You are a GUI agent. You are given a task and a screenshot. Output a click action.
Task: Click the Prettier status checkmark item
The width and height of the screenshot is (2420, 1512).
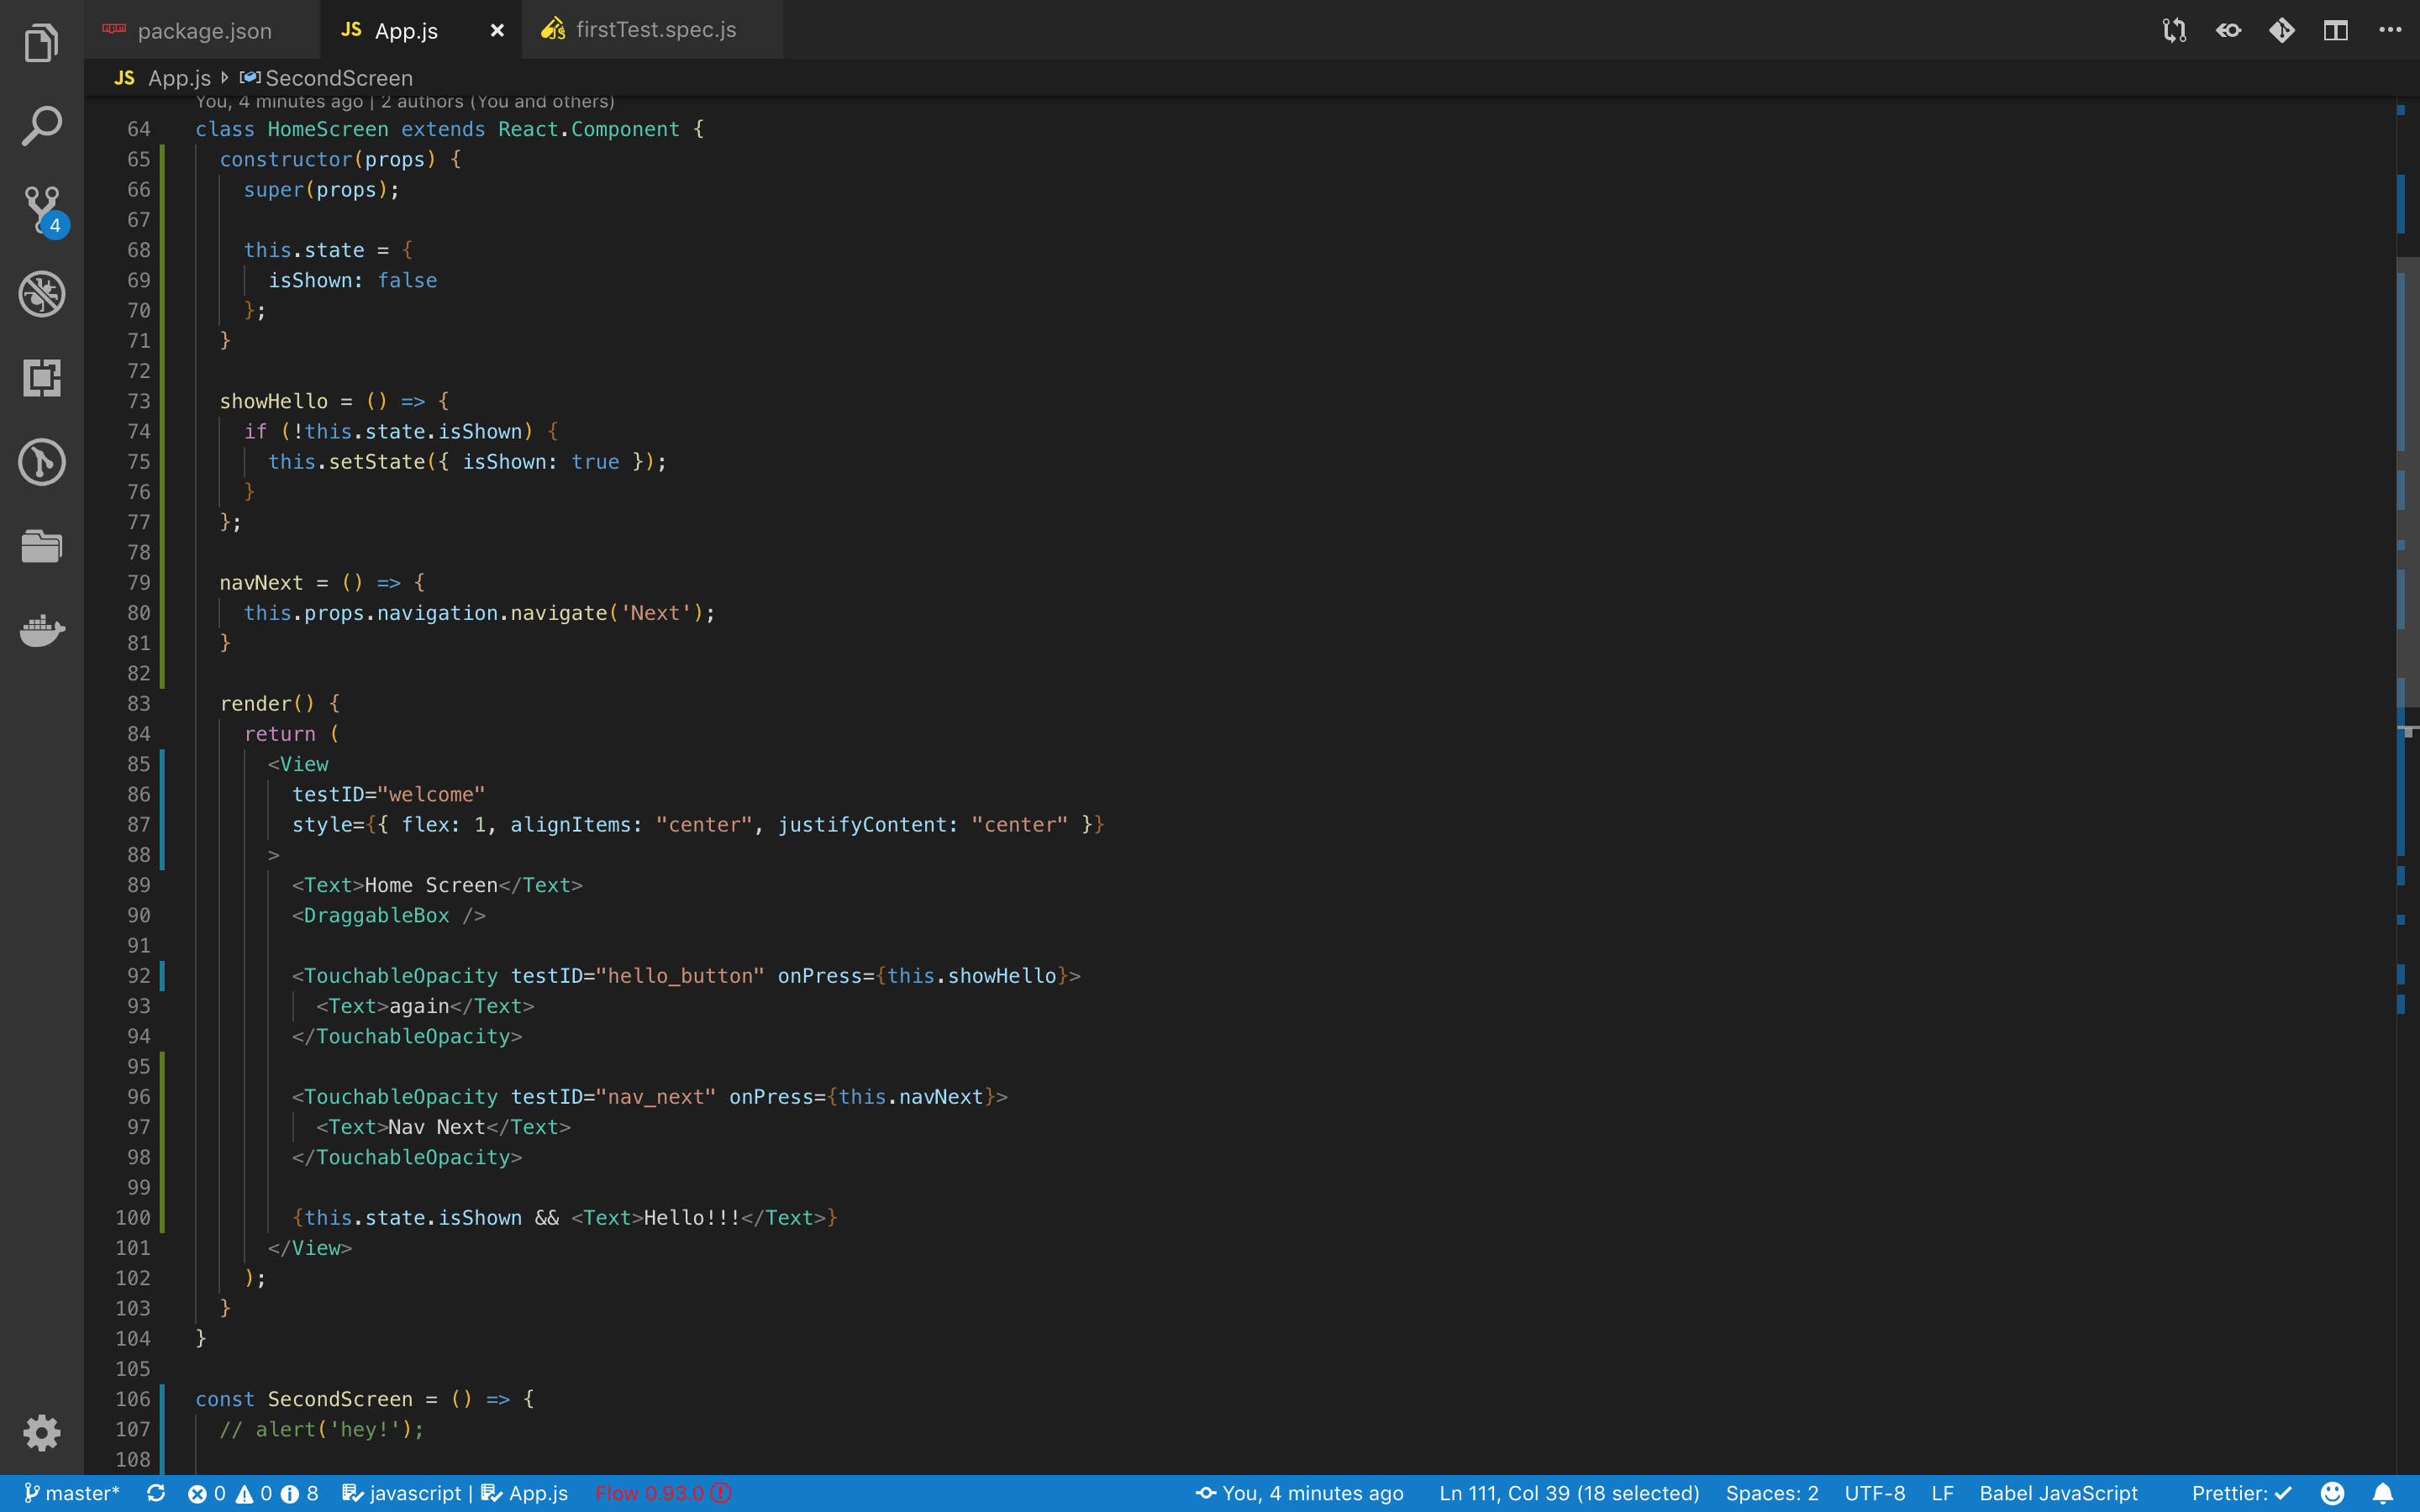[x=2242, y=1493]
